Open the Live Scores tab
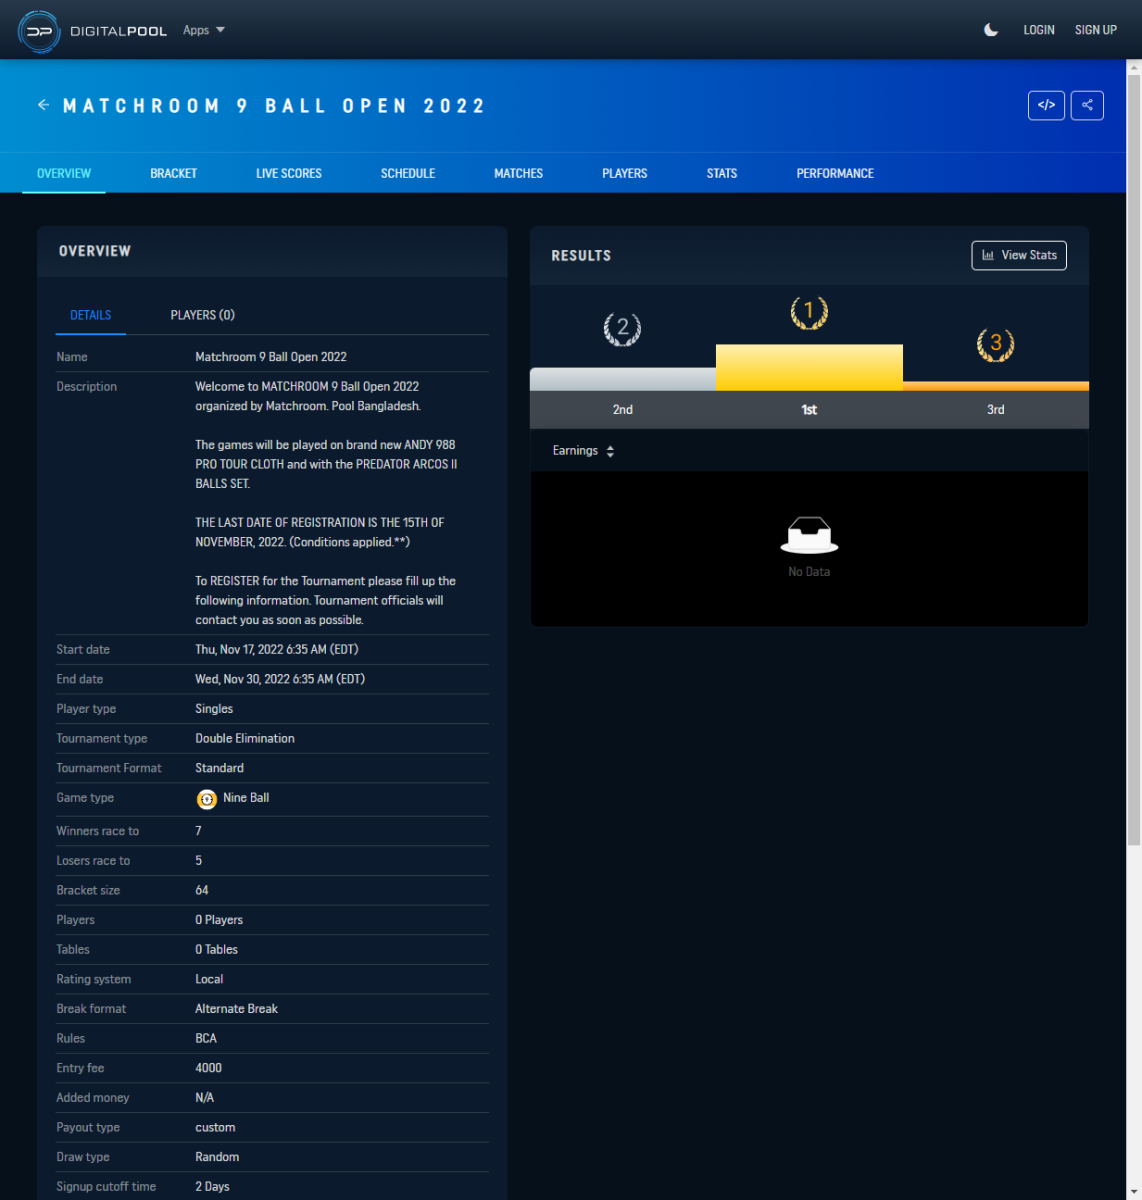Screen dimensions: 1142x1200 [x=289, y=173]
